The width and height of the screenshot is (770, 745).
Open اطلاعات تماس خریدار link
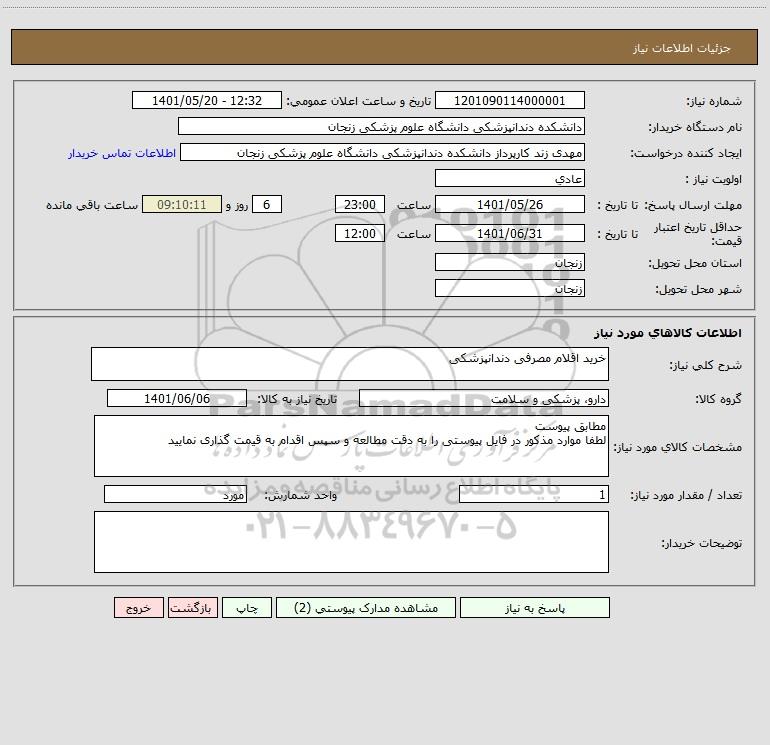point(122,153)
